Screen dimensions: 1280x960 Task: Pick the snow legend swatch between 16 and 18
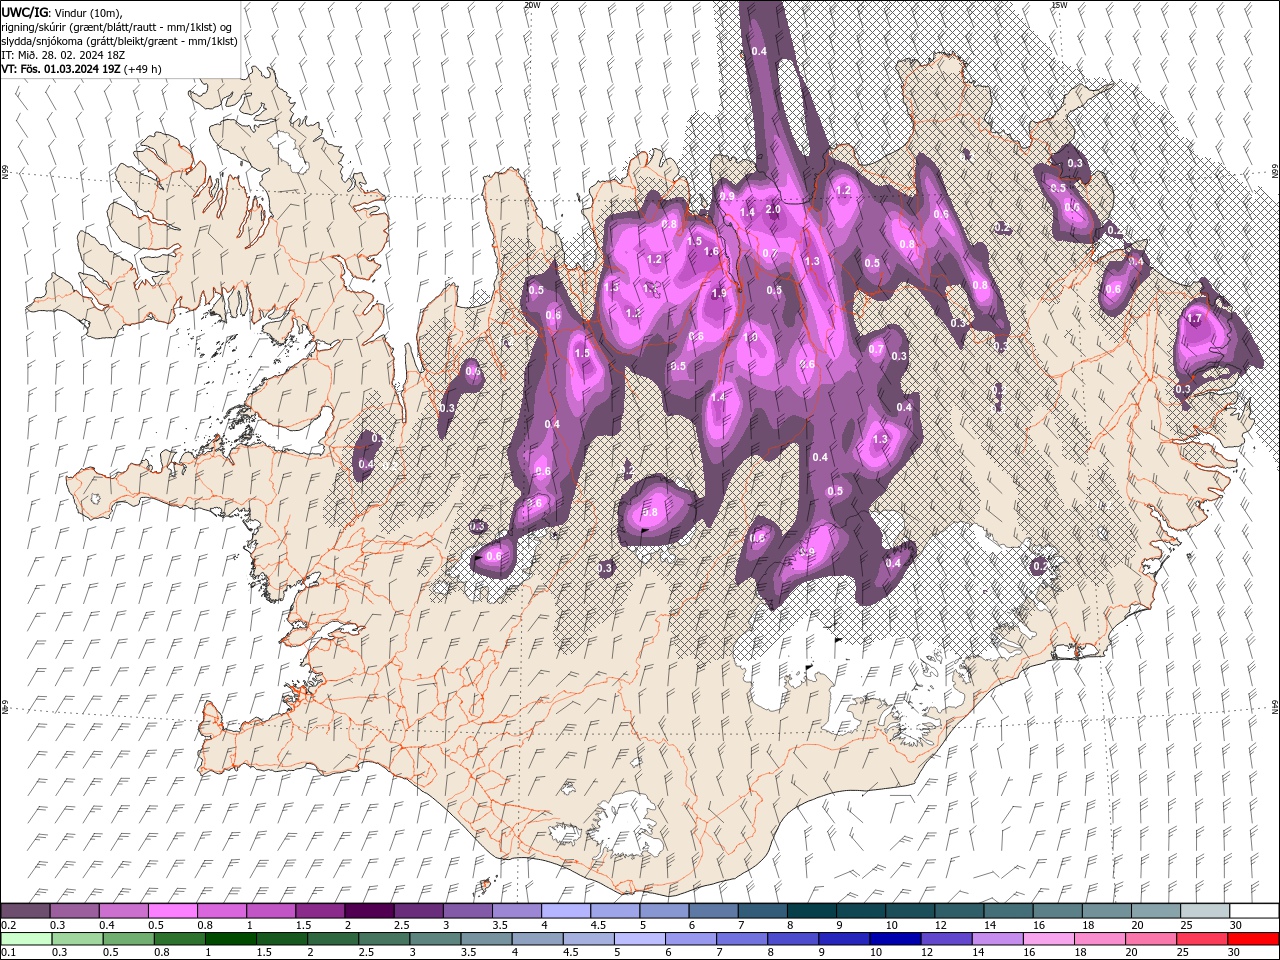(1058, 911)
